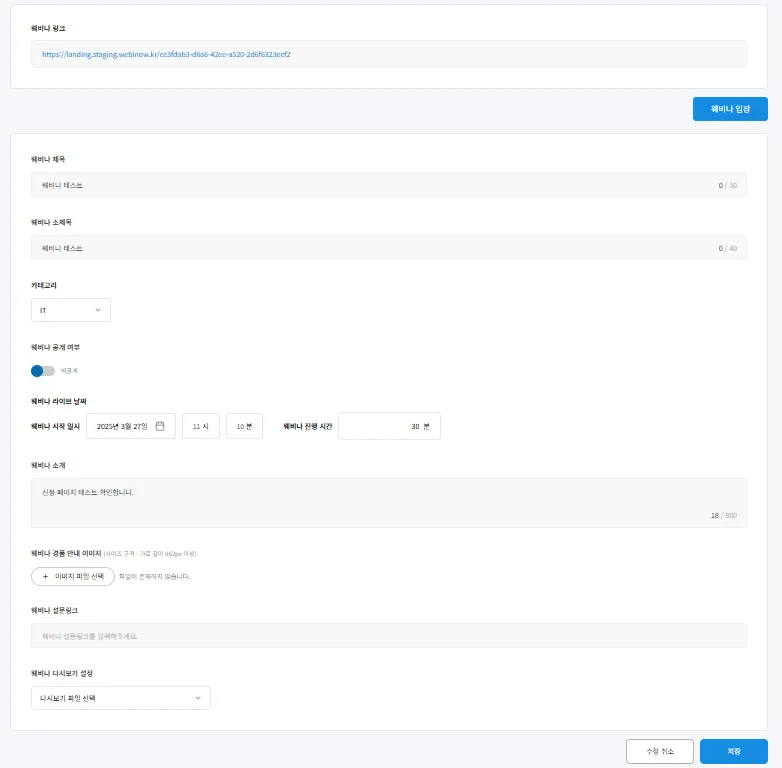782x768 pixels.
Task: Click the chevron arrow in 다시보기 파일 선택
Action: [x=197, y=697]
